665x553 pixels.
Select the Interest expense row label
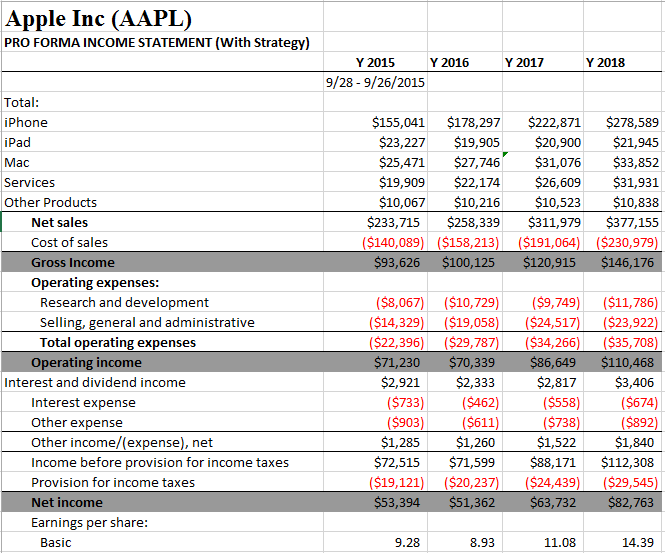[x=83, y=402]
